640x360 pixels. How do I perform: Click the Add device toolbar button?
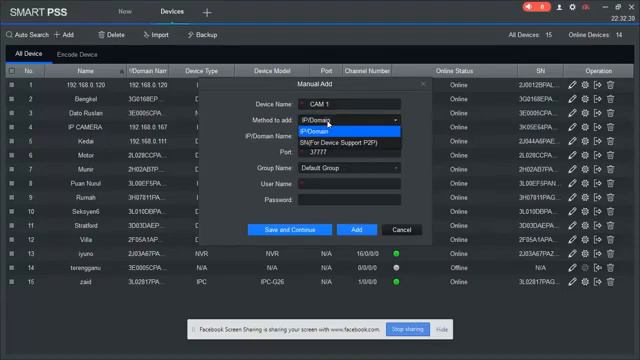[x=64, y=35]
